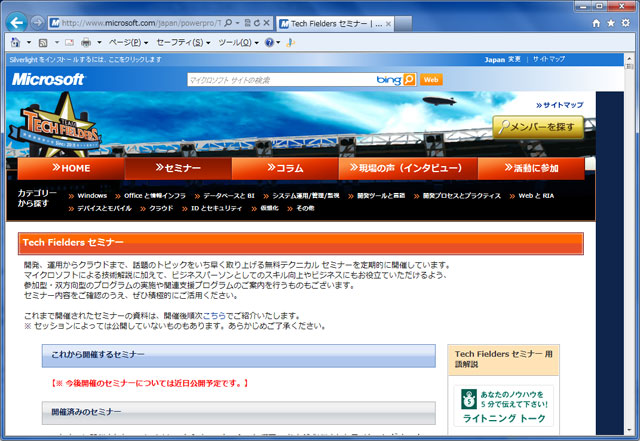Click the command bar Home page icon
The width and height of the screenshot is (640, 441).
click(16, 42)
